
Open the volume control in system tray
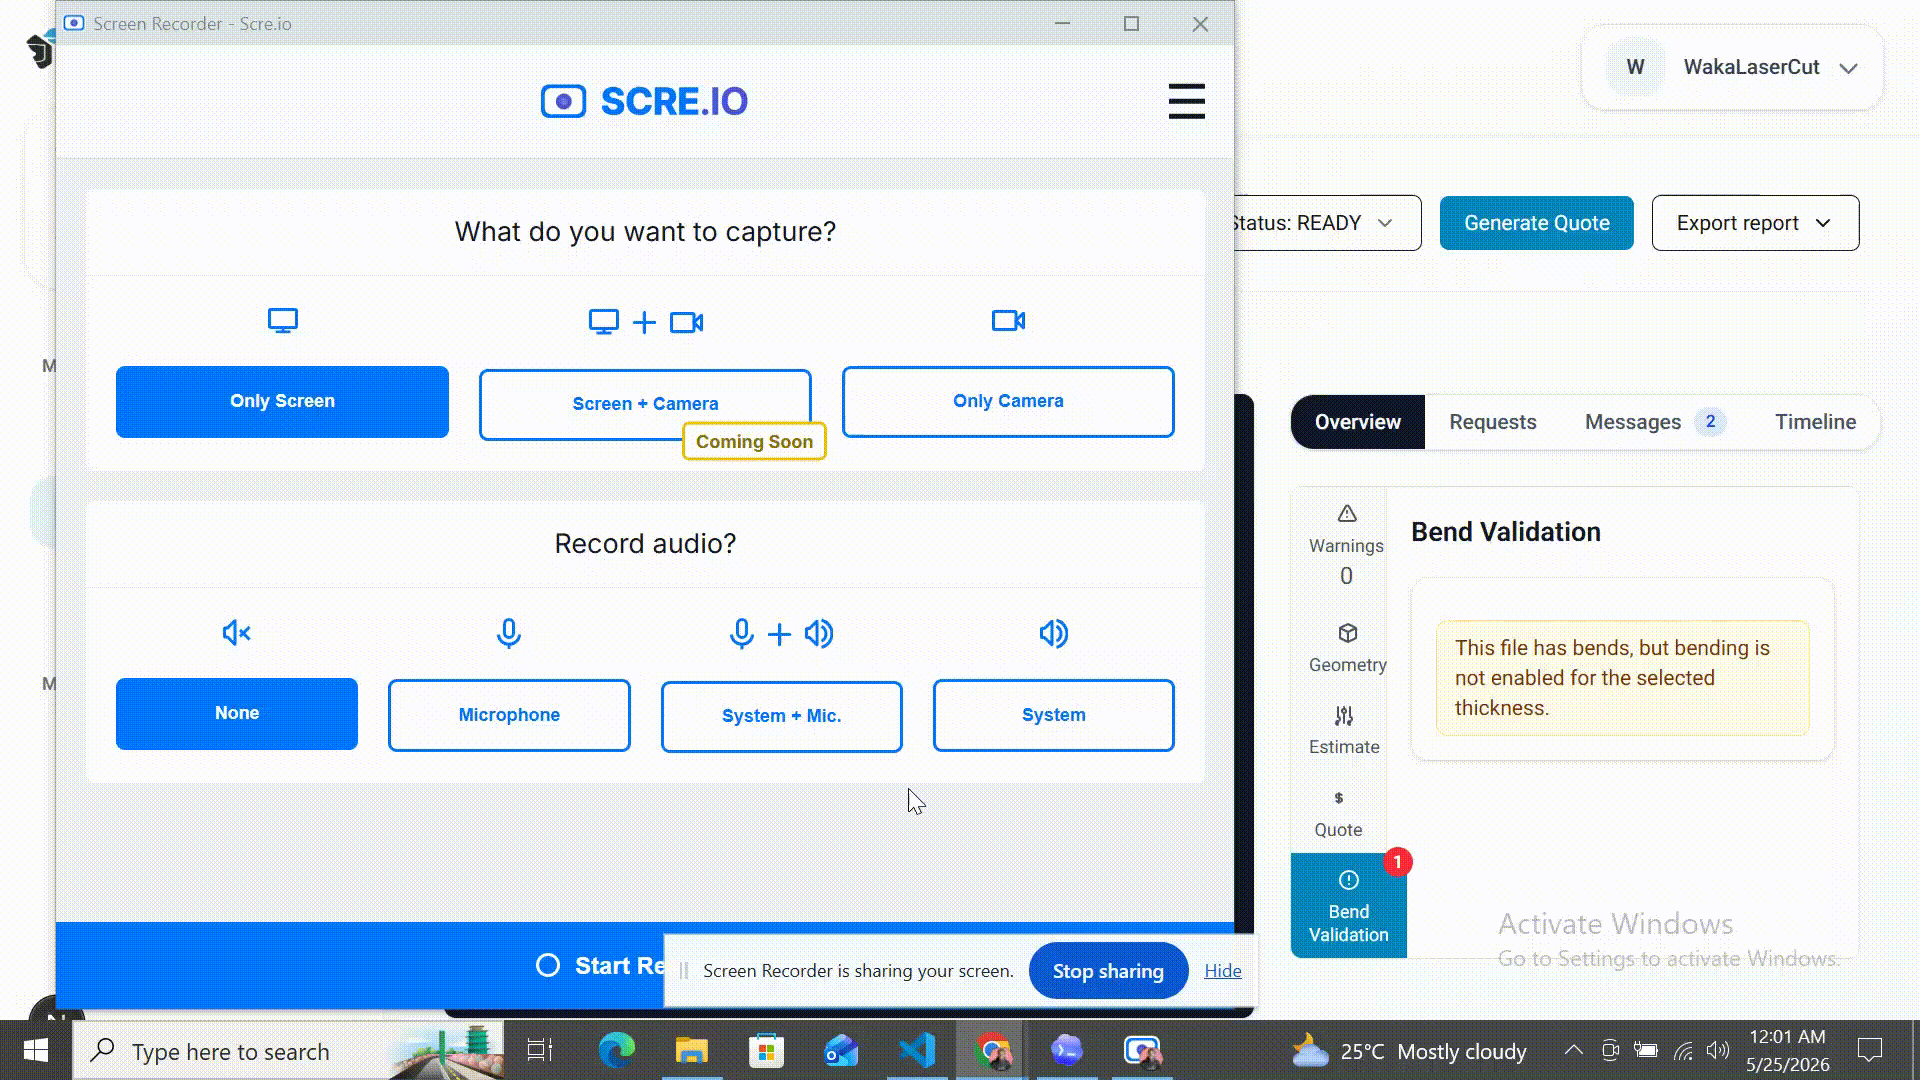pyautogui.click(x=1718, y=1050)
